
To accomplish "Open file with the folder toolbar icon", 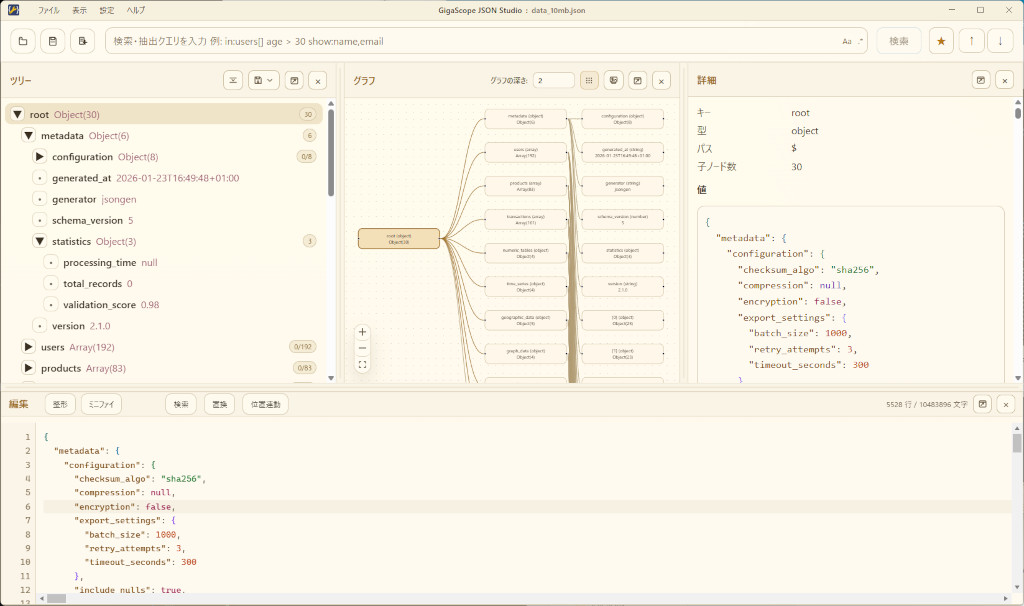I will (x=23, y=41).
